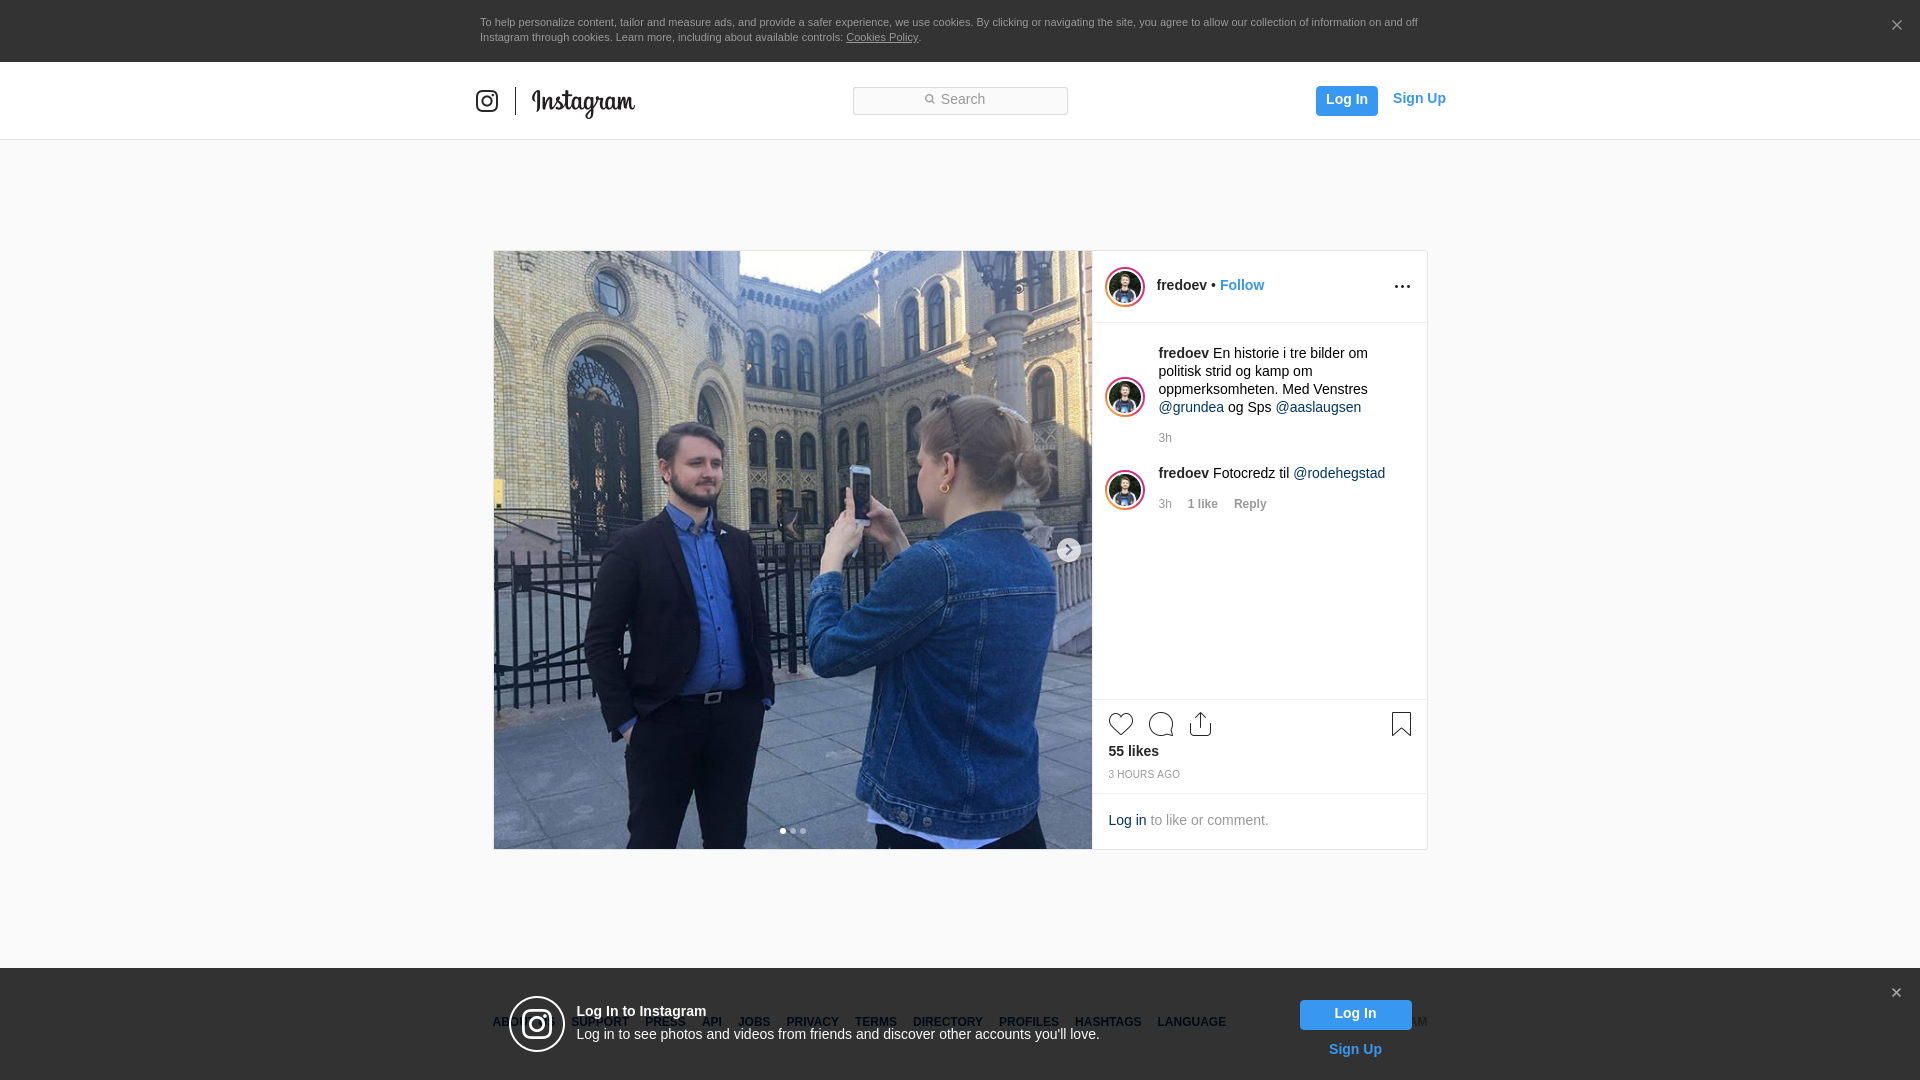
Task: Click the search magnifier icon
Action: pyautogui.click(x=929, y=99)
